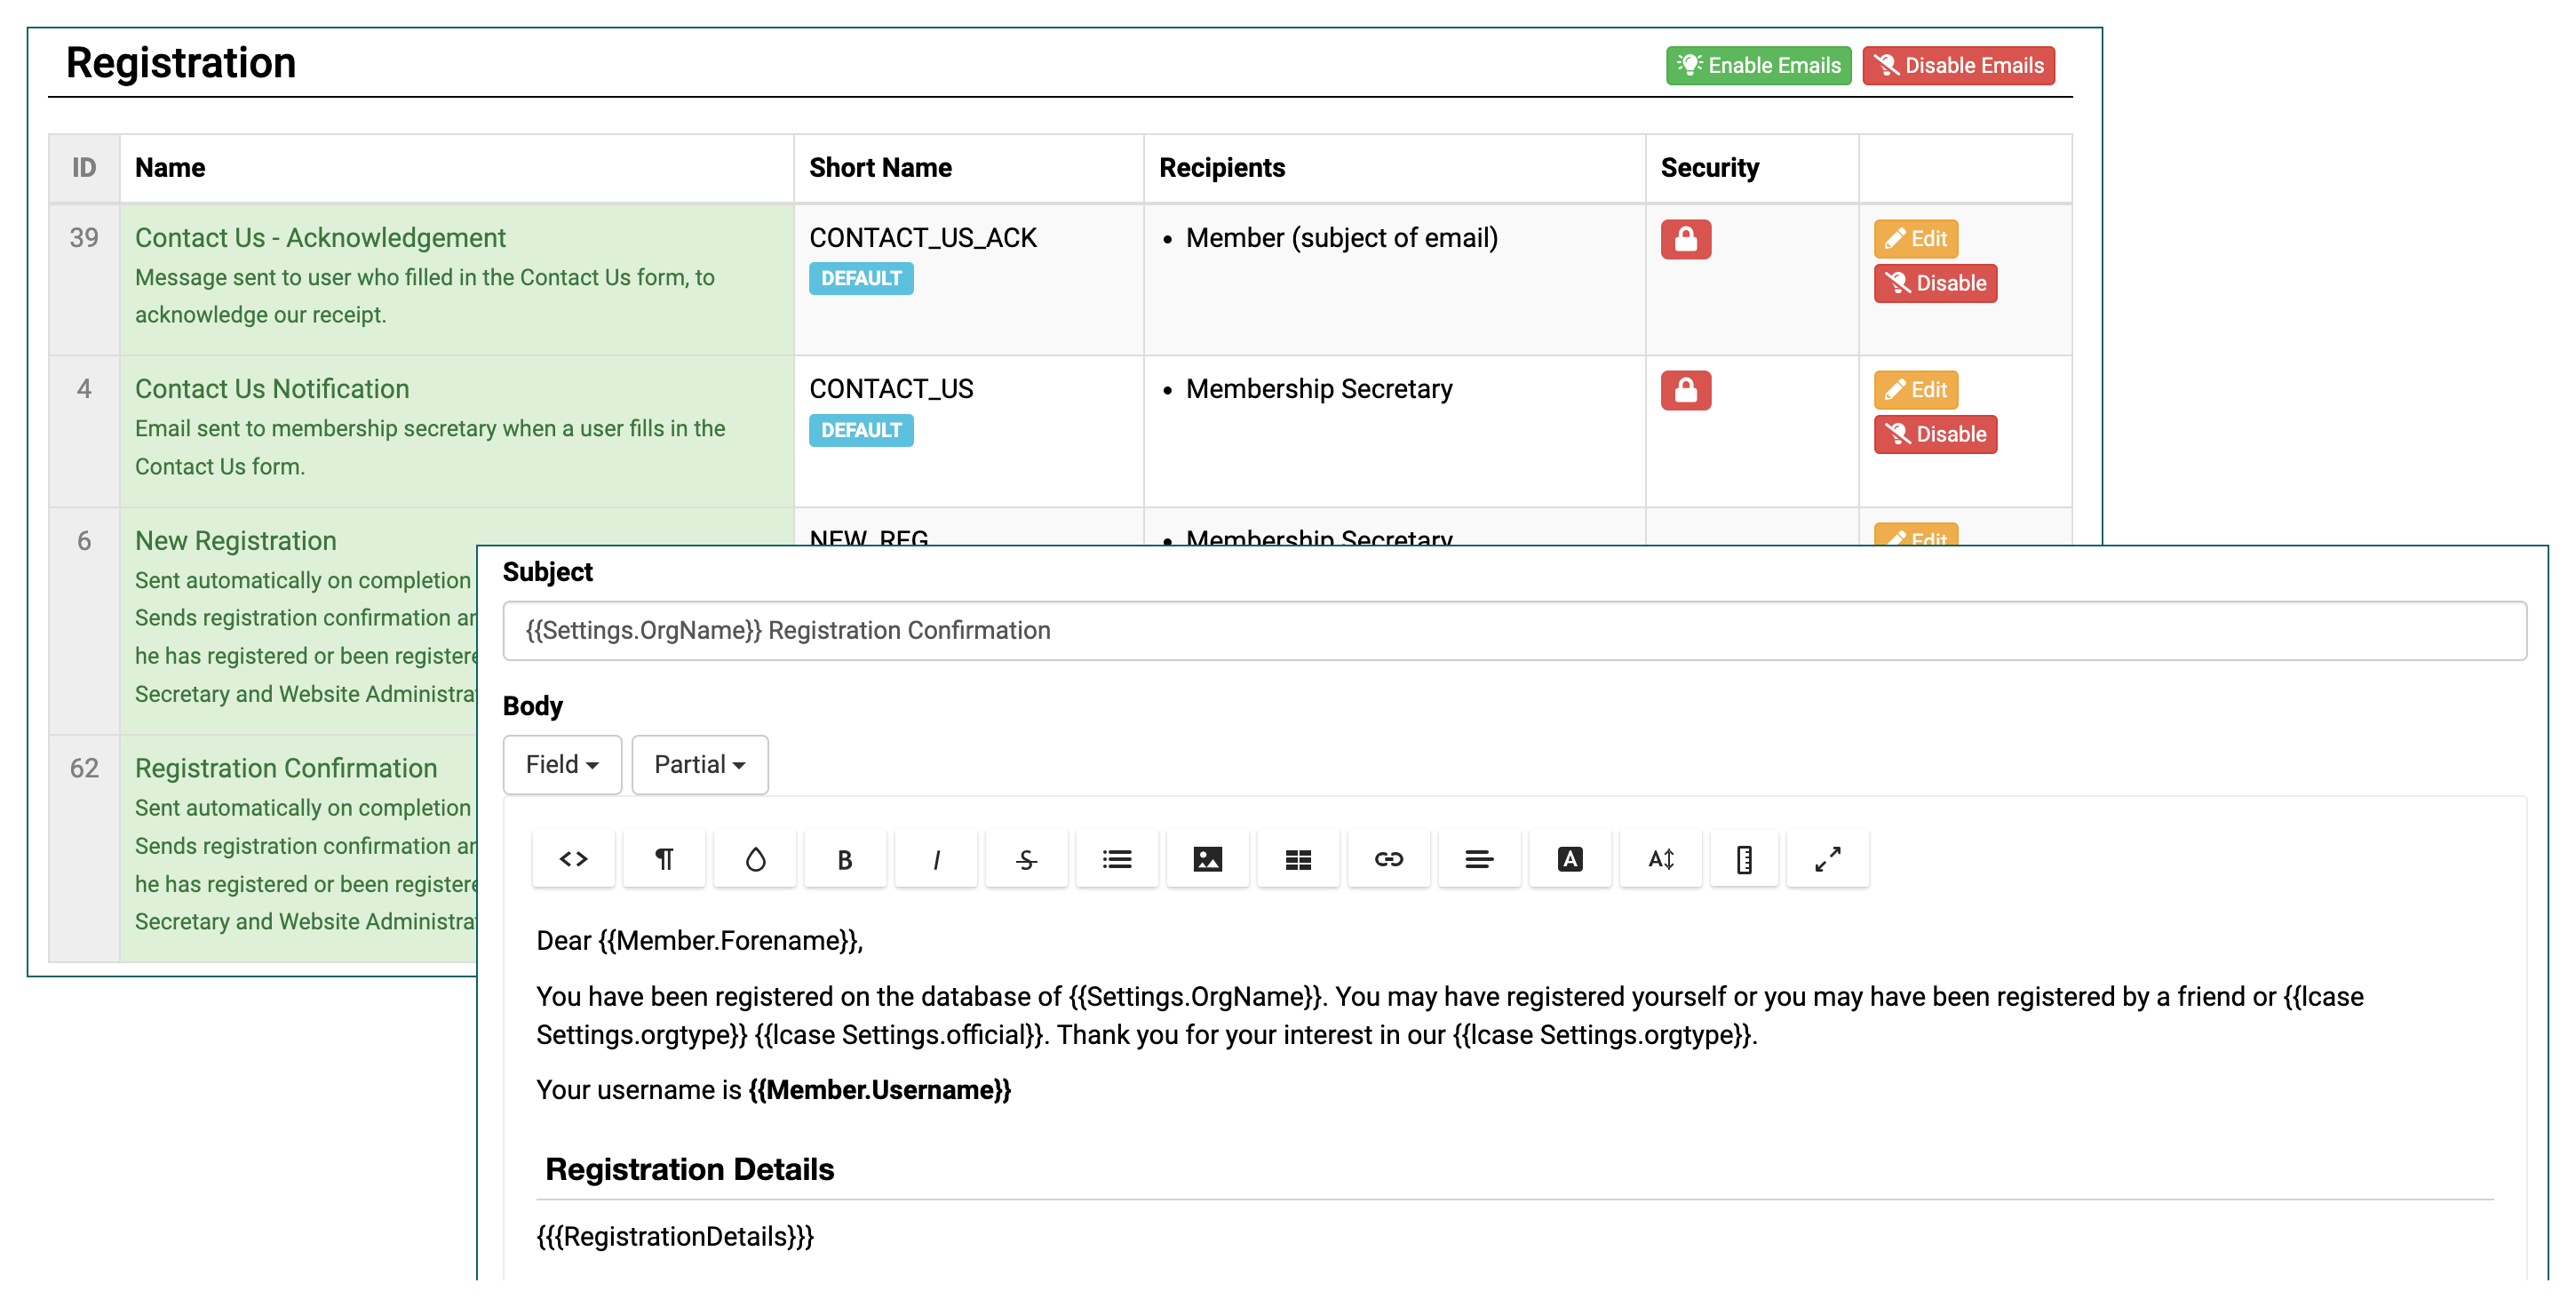
Task: Click the bold formatting icon
Action: 845,859
